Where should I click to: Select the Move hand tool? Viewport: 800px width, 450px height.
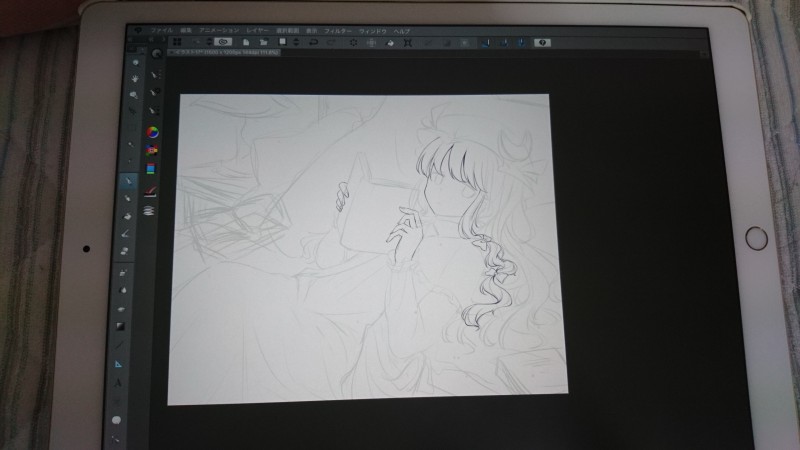[135, 79]
